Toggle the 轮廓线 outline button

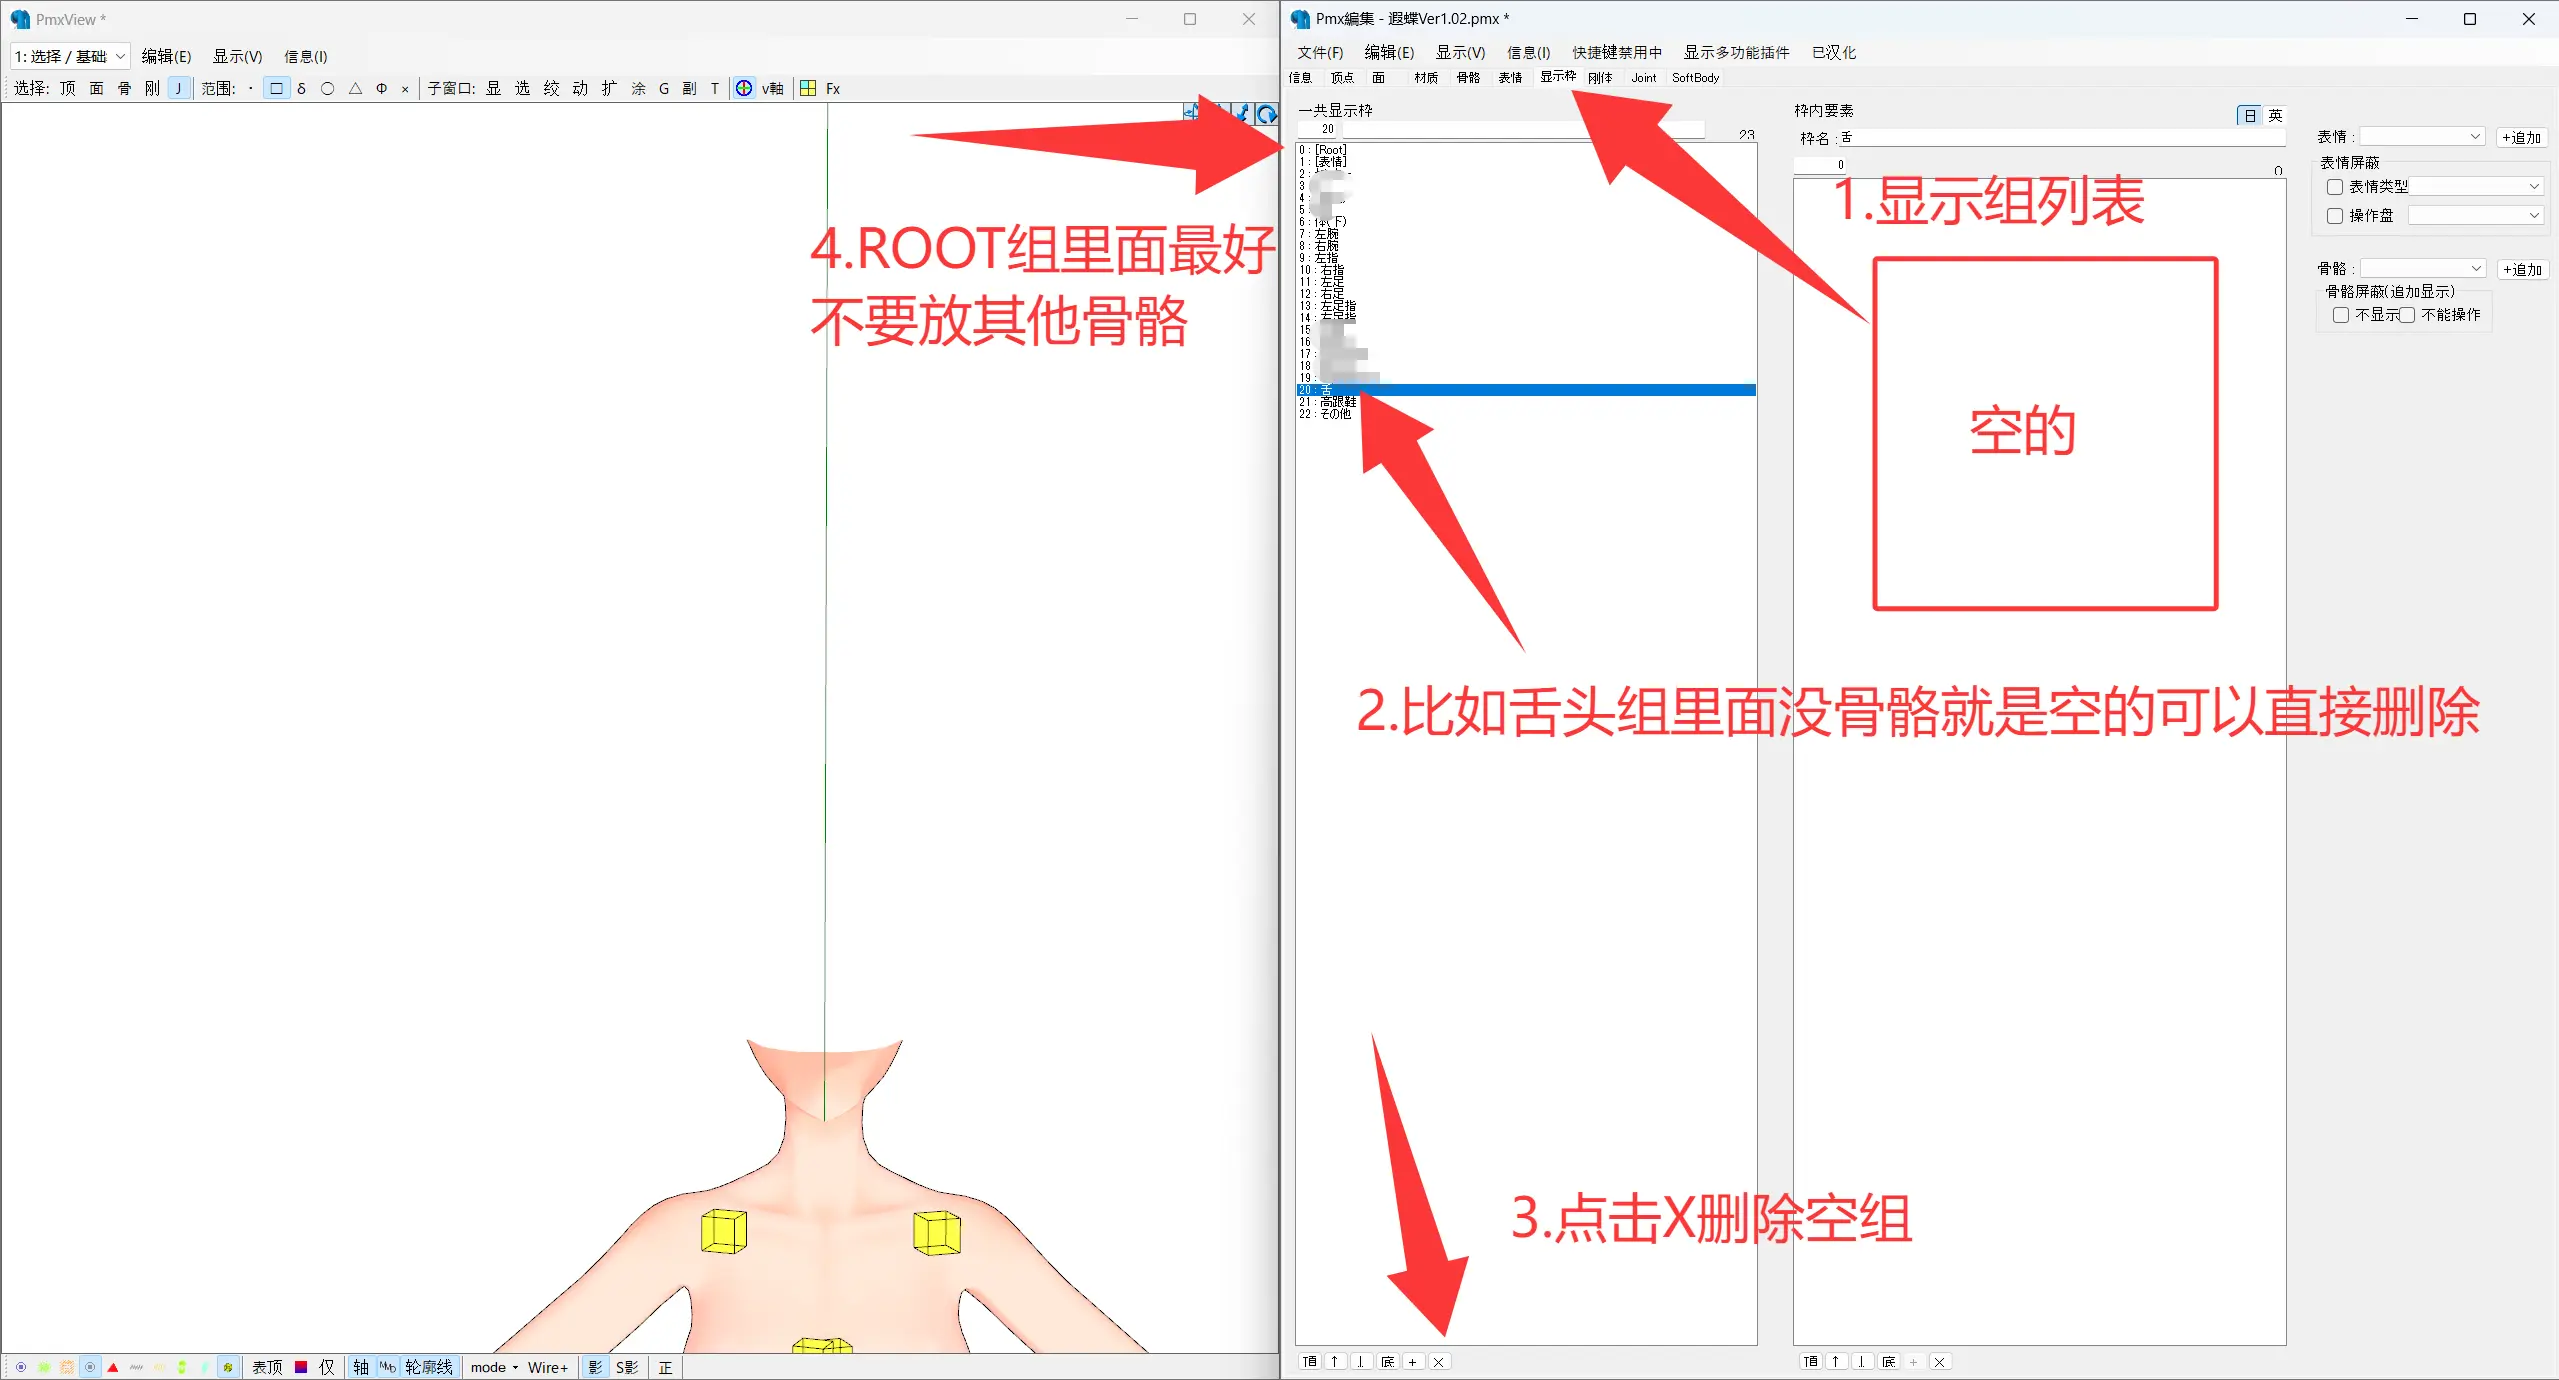[429, 1367]
